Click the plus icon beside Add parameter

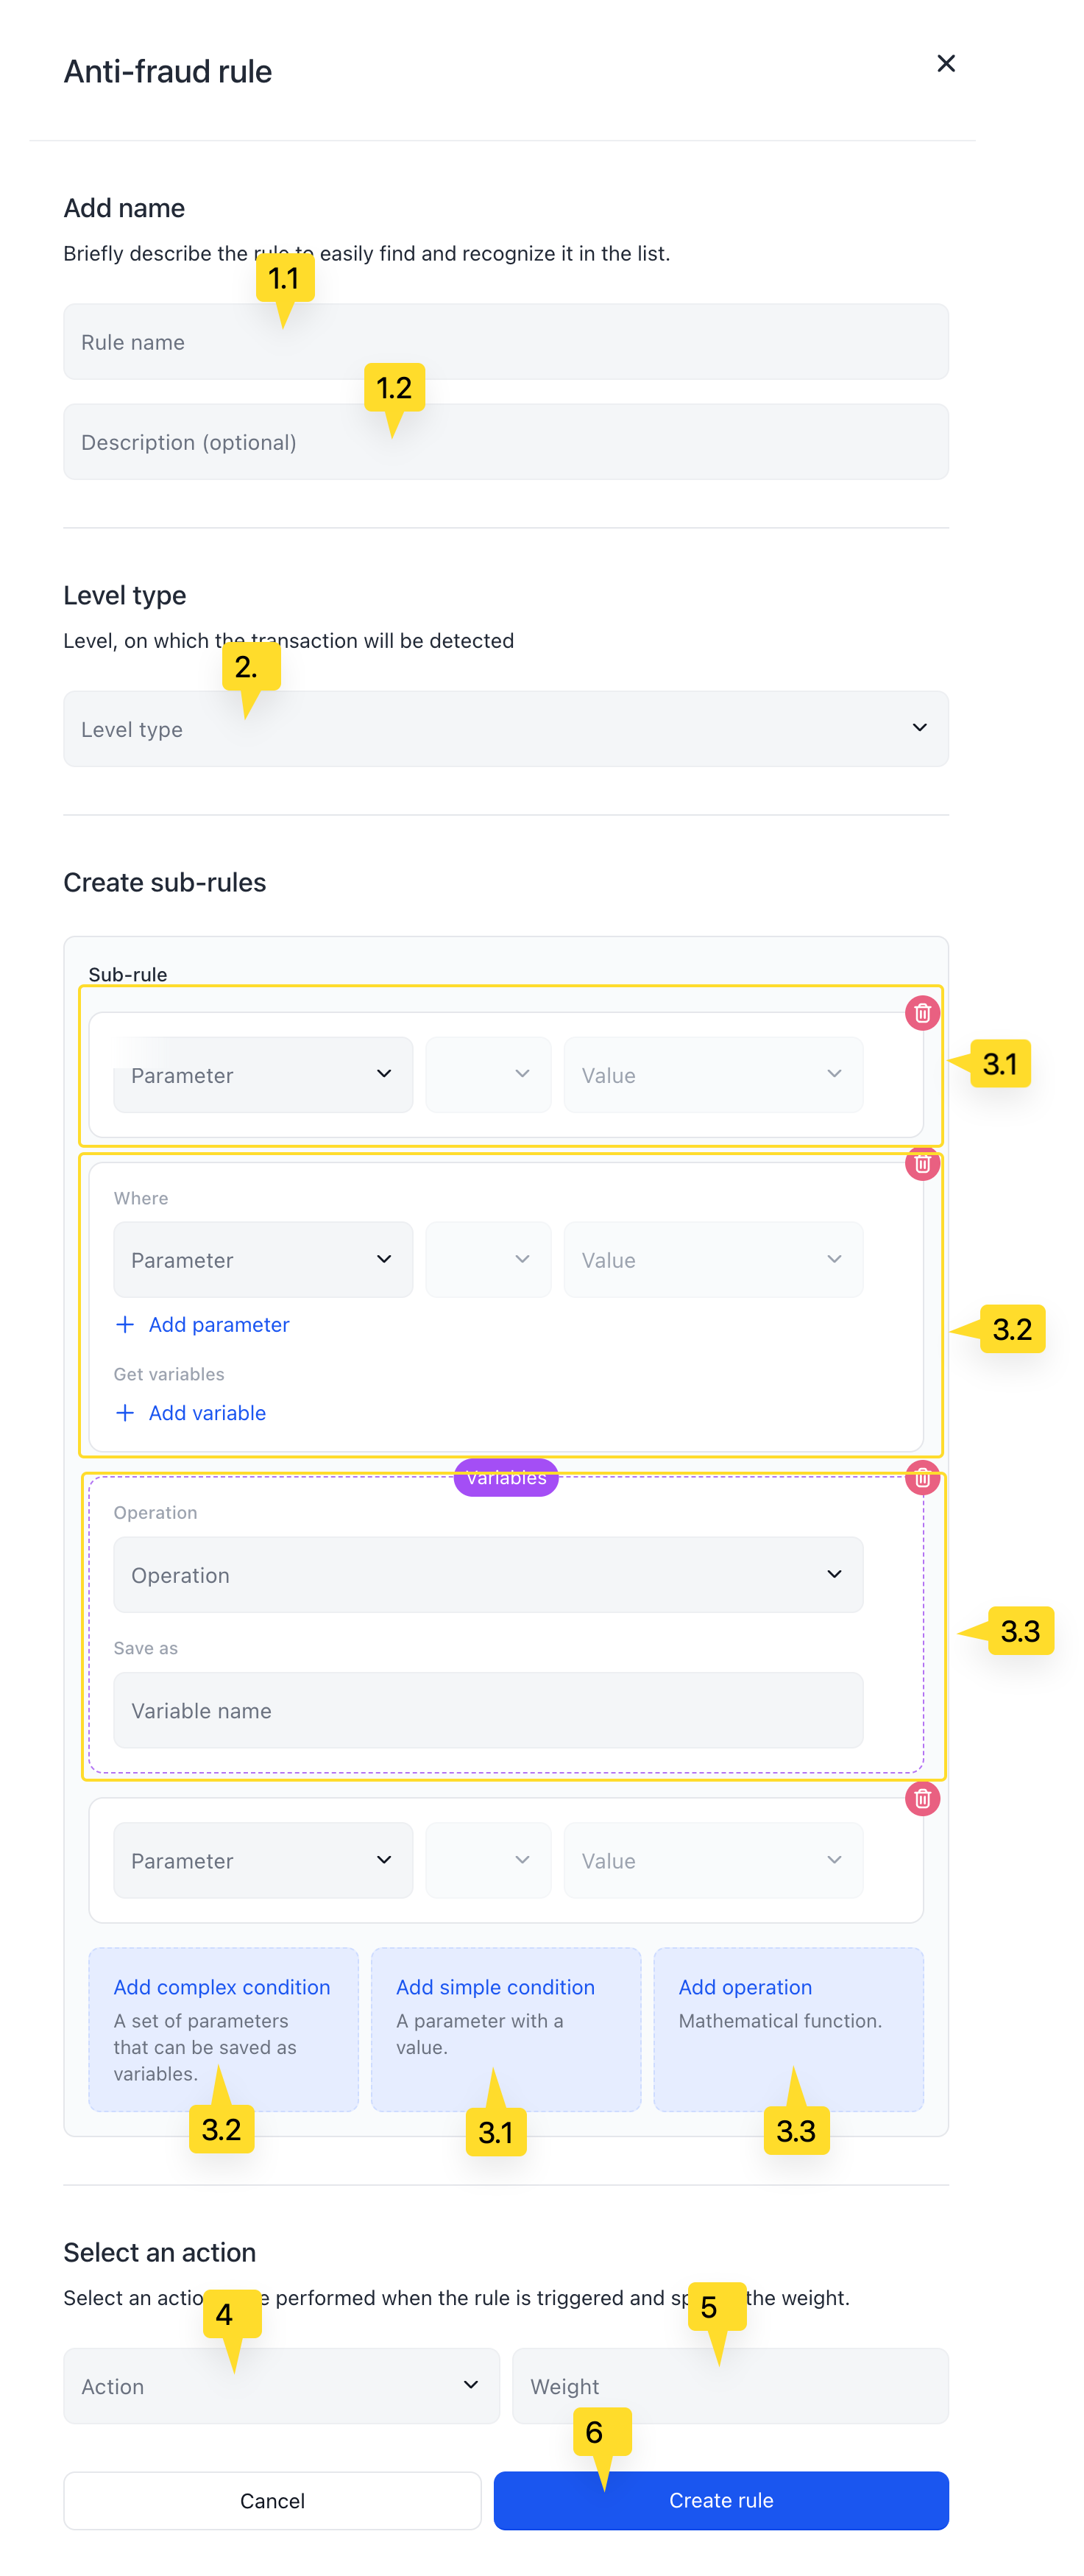click(x=125, y=1324)
